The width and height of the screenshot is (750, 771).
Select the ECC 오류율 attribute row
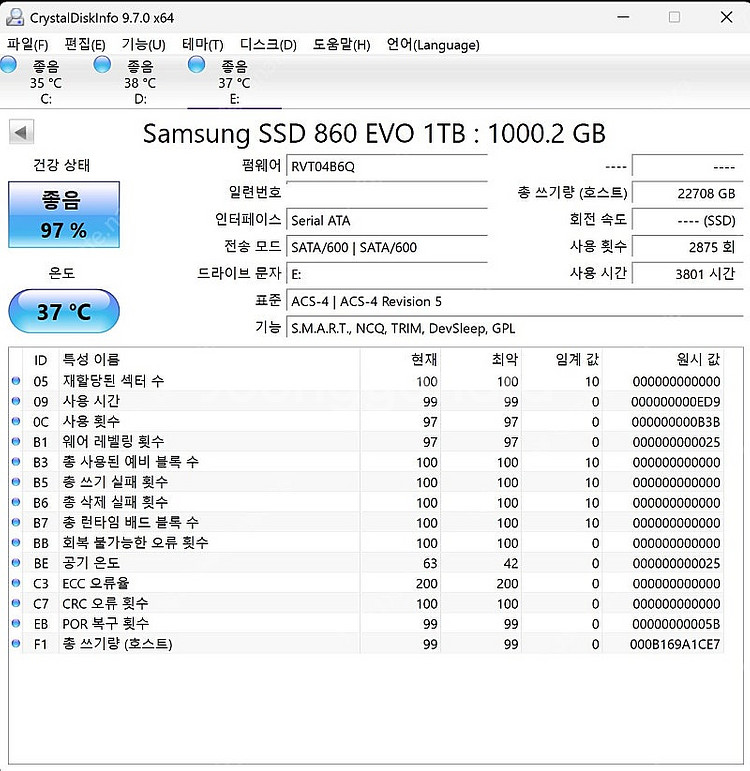pos(366,583)
